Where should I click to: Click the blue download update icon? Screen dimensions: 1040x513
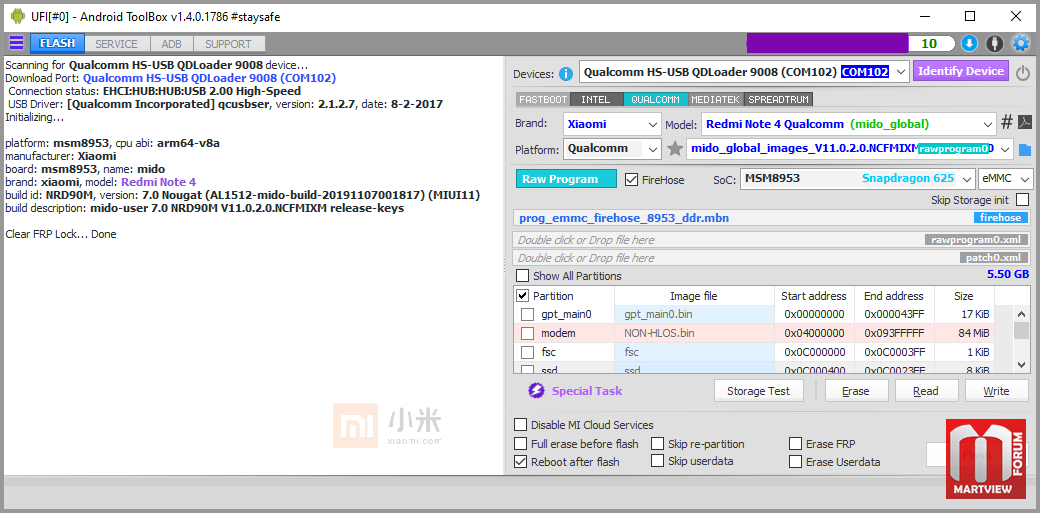coord(969,44)
